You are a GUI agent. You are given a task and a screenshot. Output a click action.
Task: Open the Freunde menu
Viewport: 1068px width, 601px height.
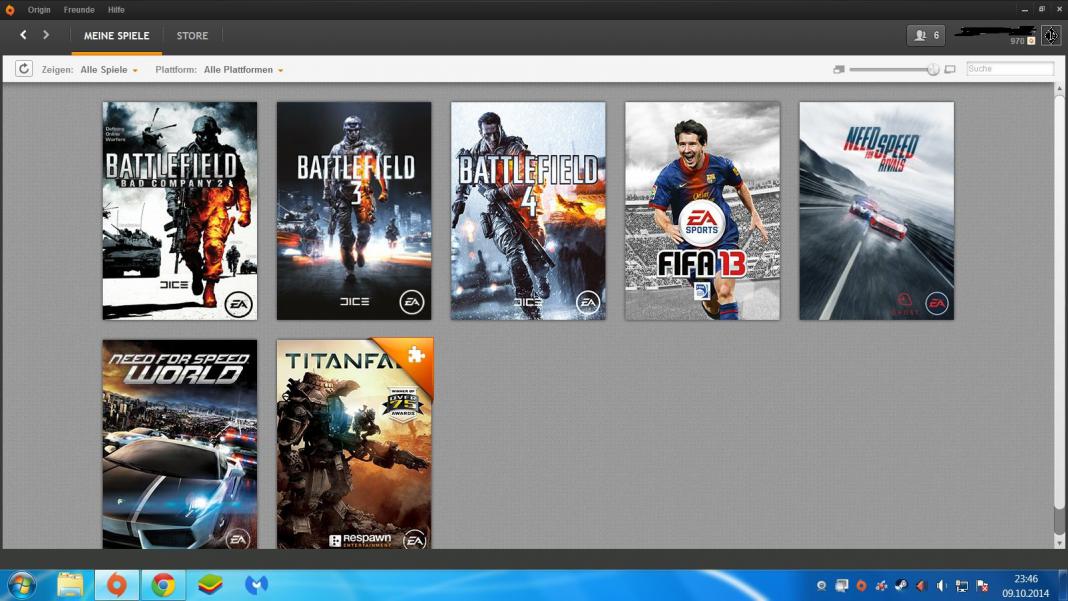(x=79, y=9)
